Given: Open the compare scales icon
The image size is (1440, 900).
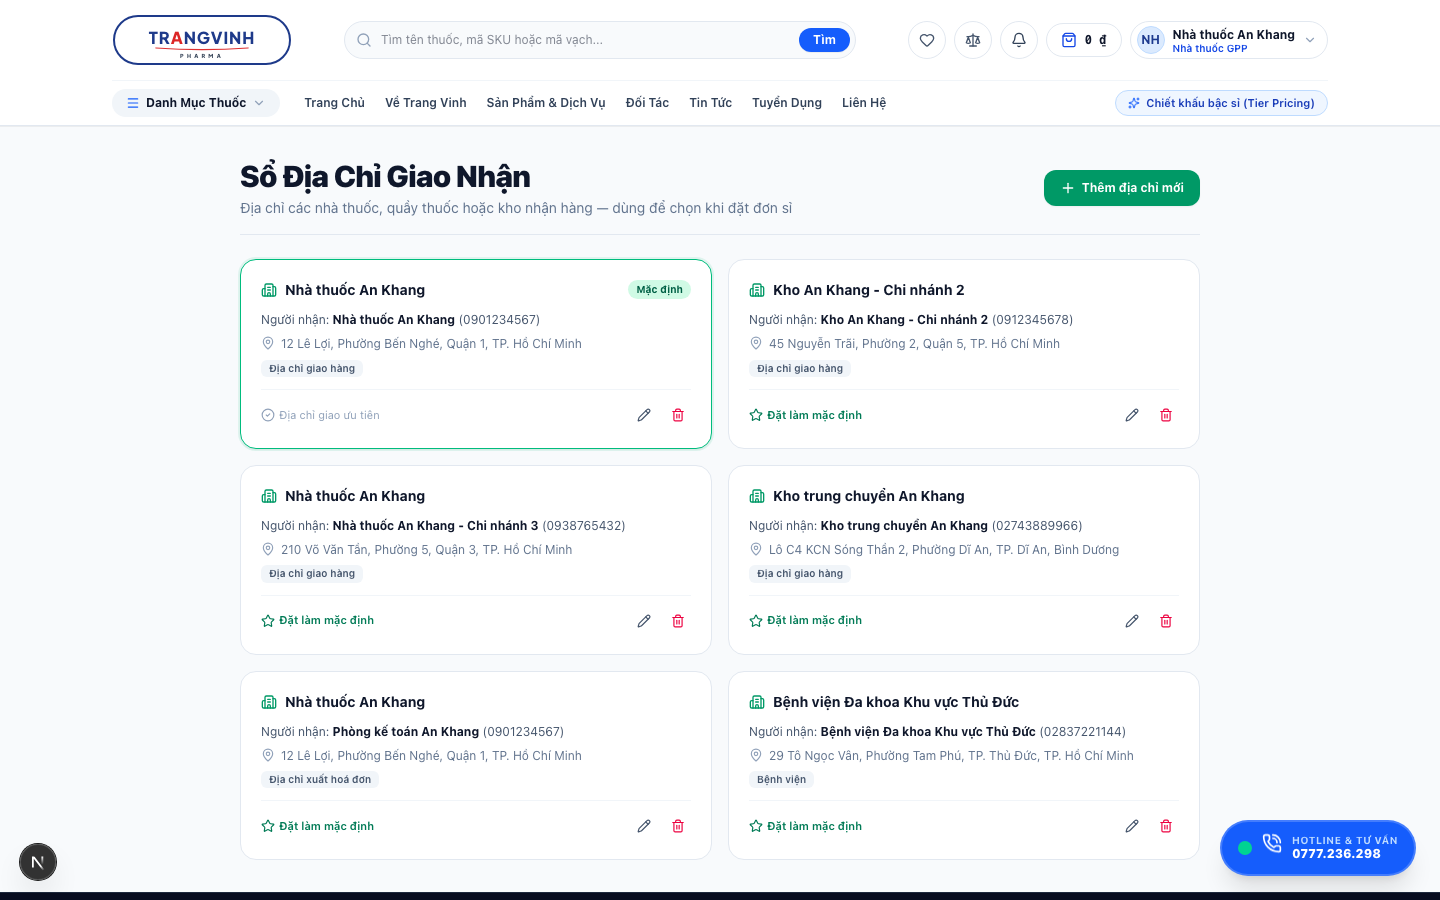Looking at the screenshot, I should tap(973, 40).
